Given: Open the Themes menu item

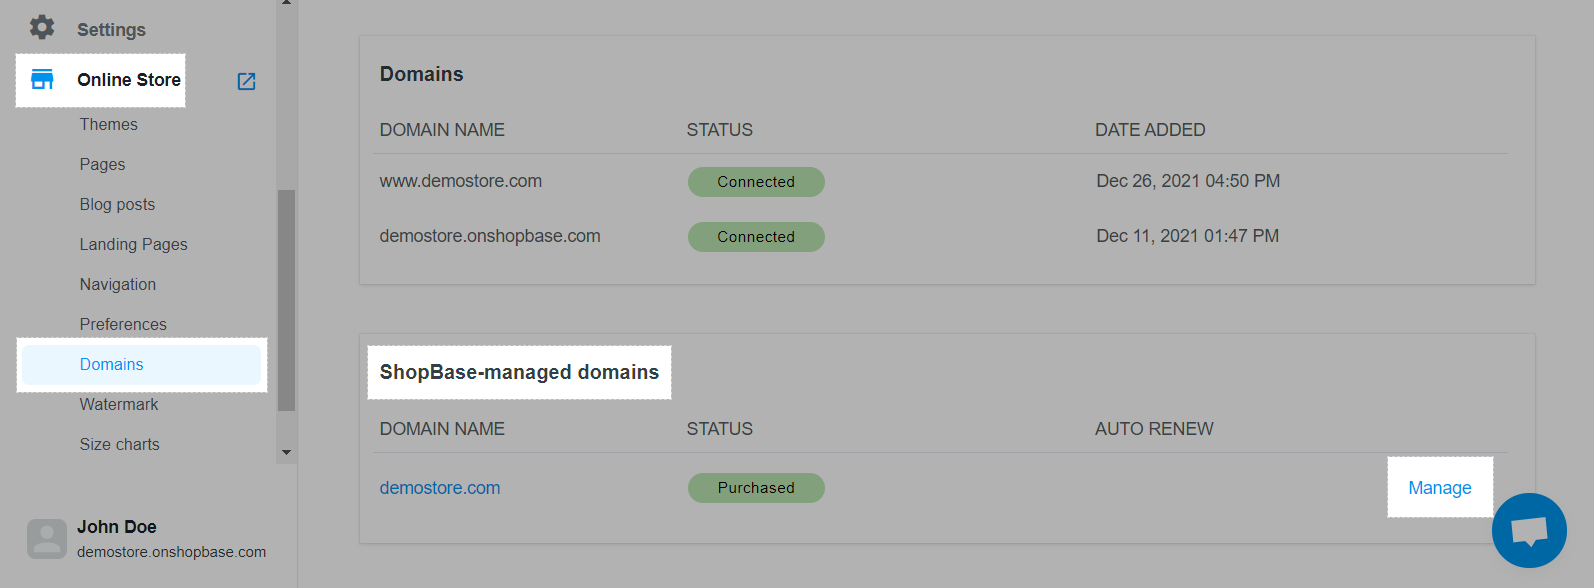Looking at the screenshot, I should pyautogui.click(x=109, y=124).
